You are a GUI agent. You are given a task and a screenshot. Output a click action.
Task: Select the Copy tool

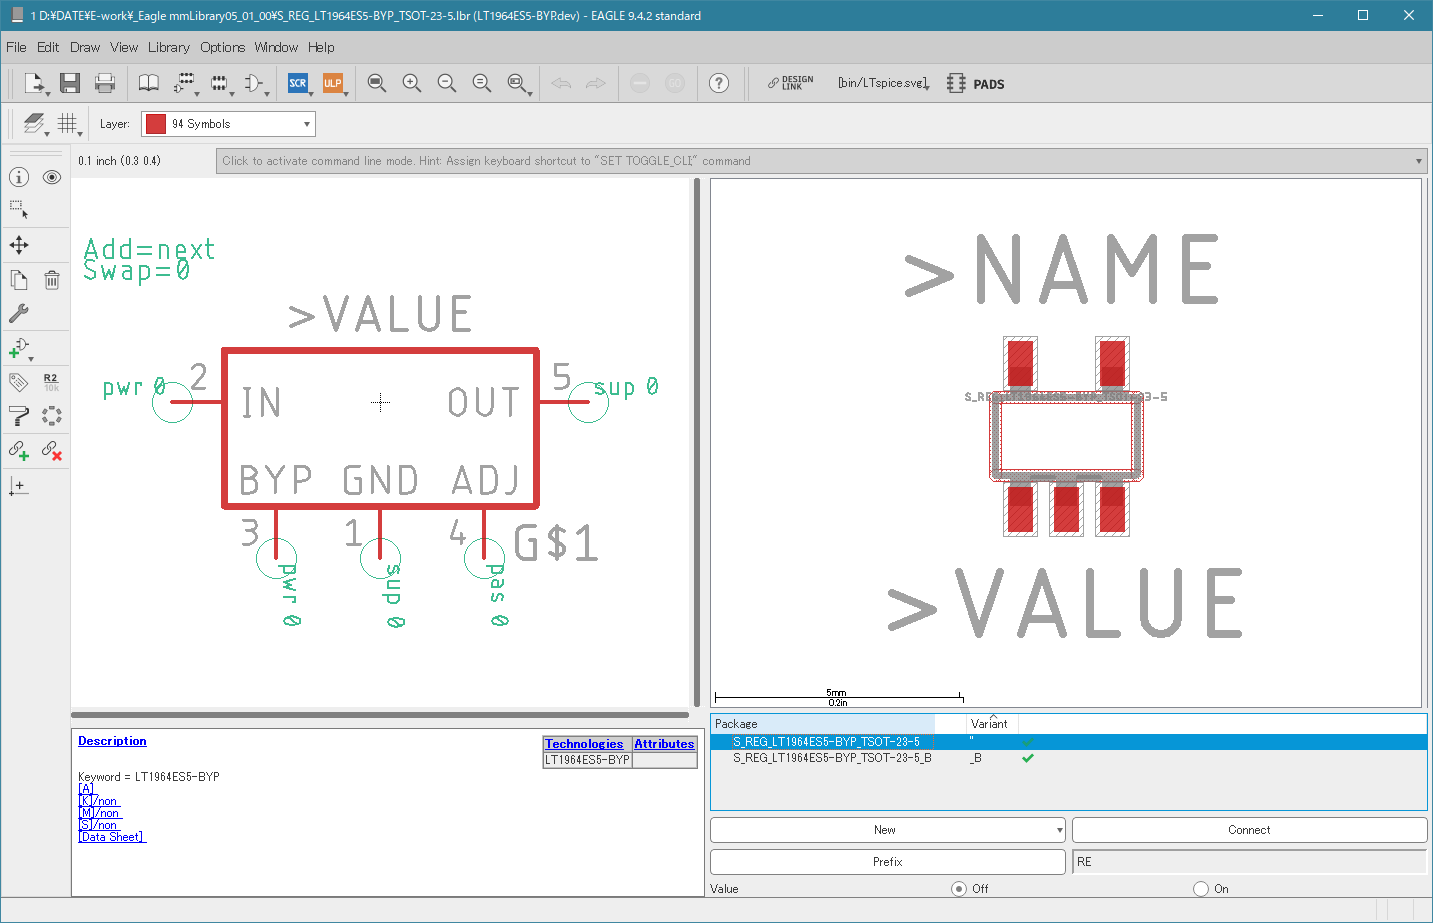click(x=19, y=280)
